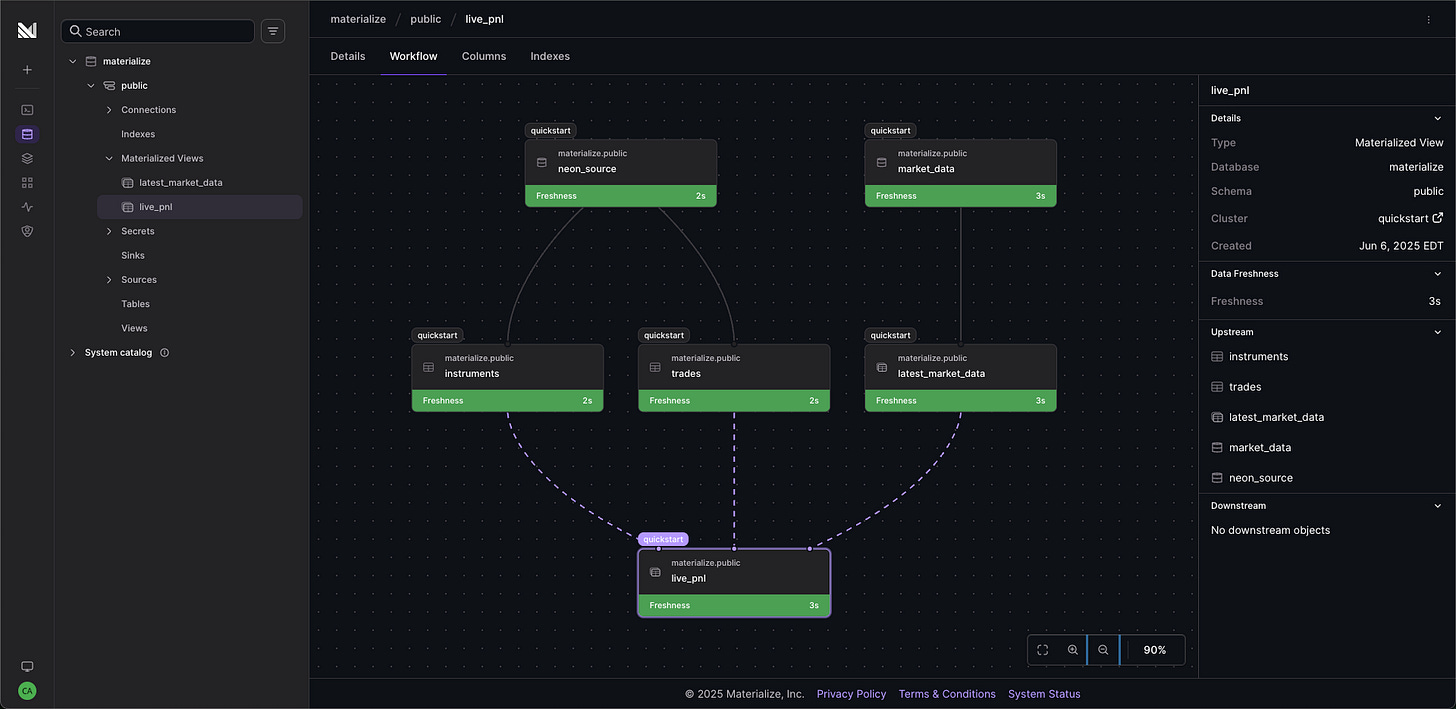Click the live_pnl node icon

click(655, 572)
